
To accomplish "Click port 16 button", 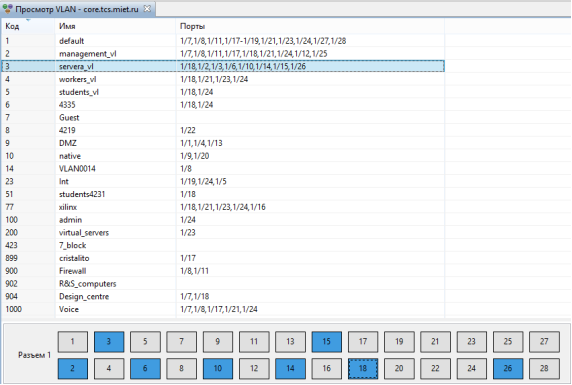I will pos(326,369).
